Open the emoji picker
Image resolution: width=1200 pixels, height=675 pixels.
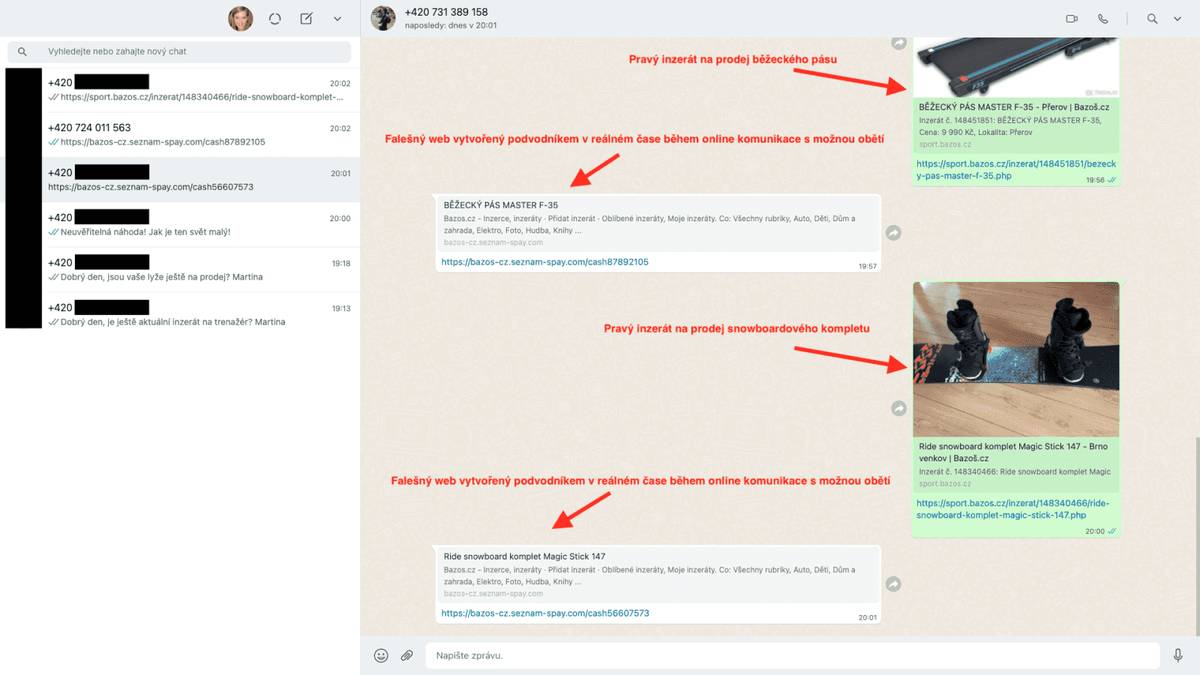coord(381,655)
